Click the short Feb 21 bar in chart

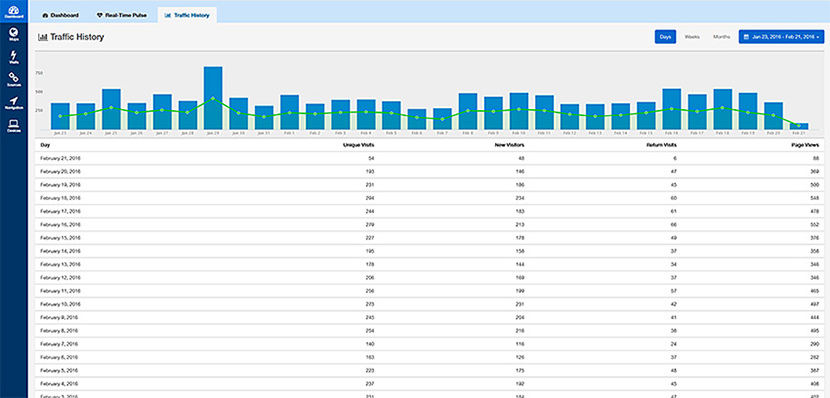coord(799,126)
